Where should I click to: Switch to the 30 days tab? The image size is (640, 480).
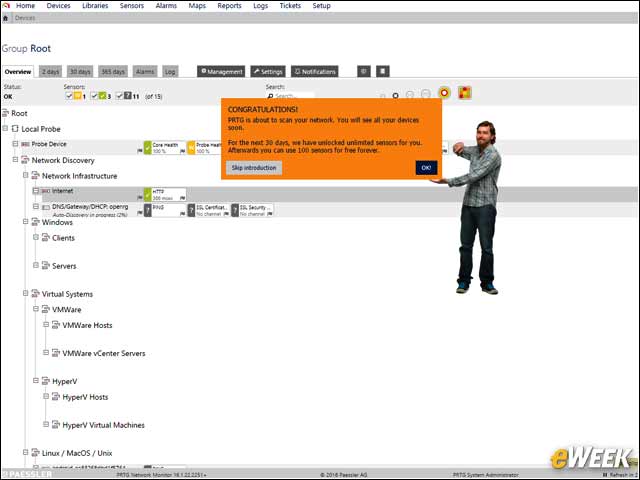[x=80, y=71]
